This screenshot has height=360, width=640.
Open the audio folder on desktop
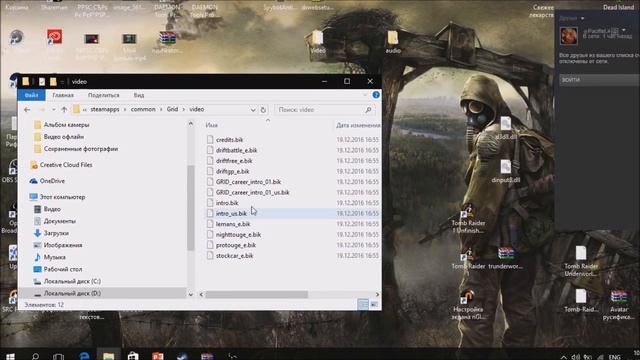pos(393,42)
